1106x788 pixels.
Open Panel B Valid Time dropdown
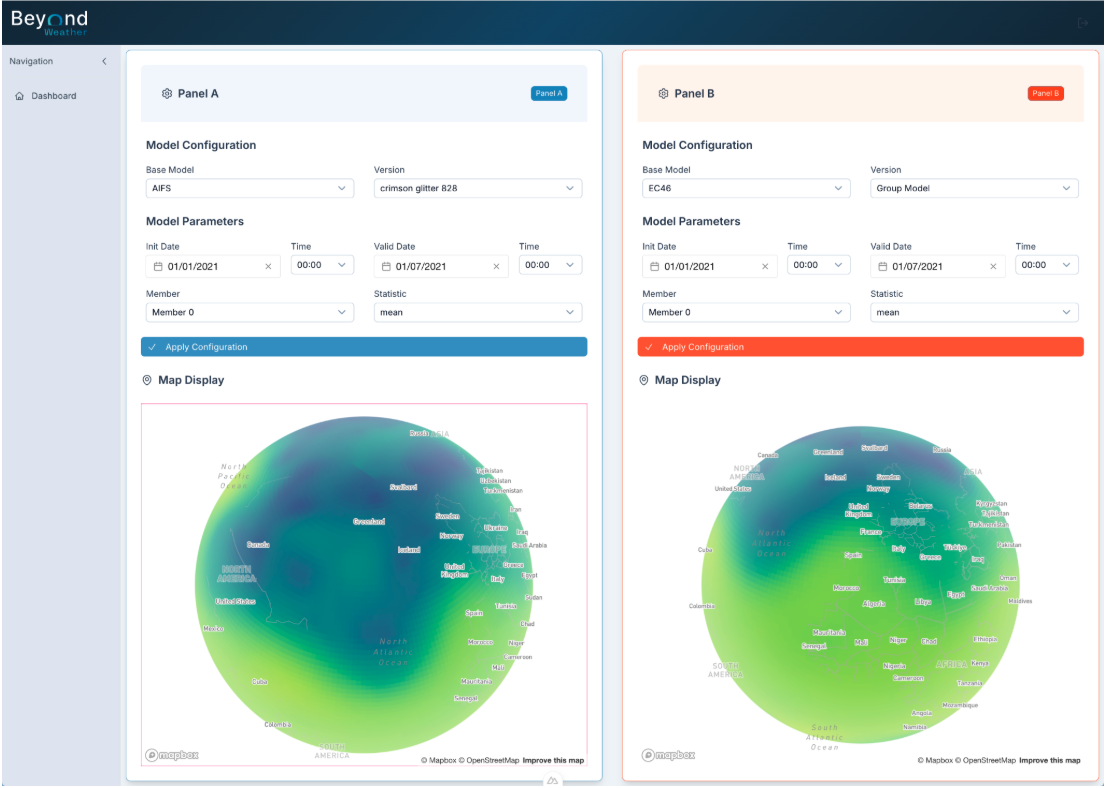(x=1047, y=265)
